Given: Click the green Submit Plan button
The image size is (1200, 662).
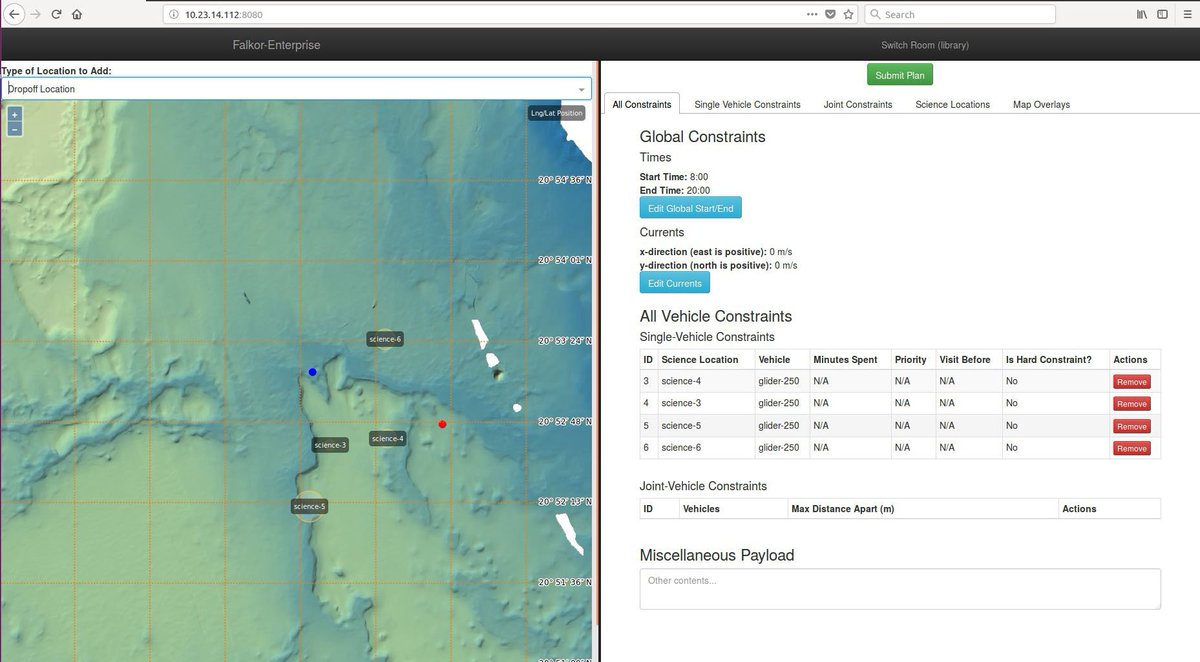Looking at the screenshot, I should (900, 75).
